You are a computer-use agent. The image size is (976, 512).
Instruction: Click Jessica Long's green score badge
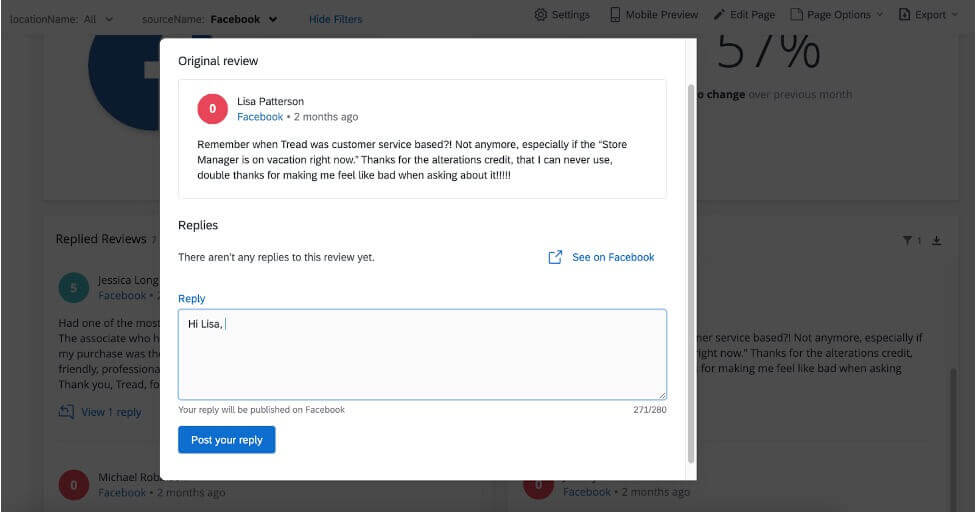pyautogui.click(x=73, y=287)
